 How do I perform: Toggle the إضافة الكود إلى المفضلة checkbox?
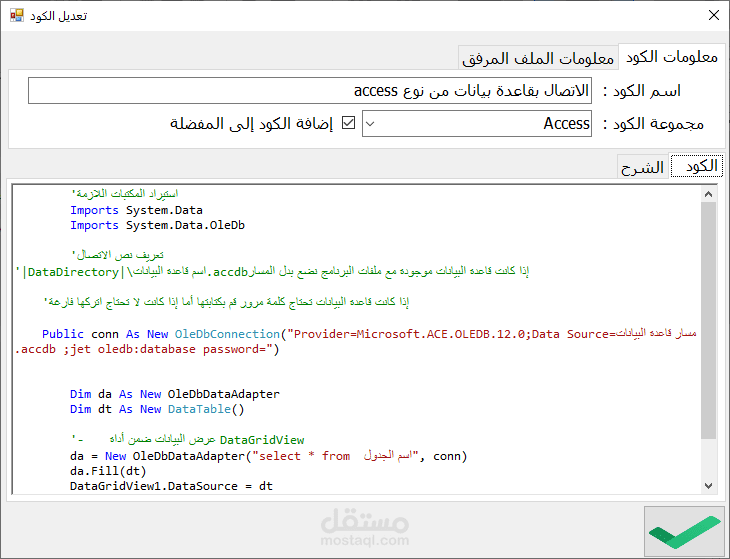point(349,124)
